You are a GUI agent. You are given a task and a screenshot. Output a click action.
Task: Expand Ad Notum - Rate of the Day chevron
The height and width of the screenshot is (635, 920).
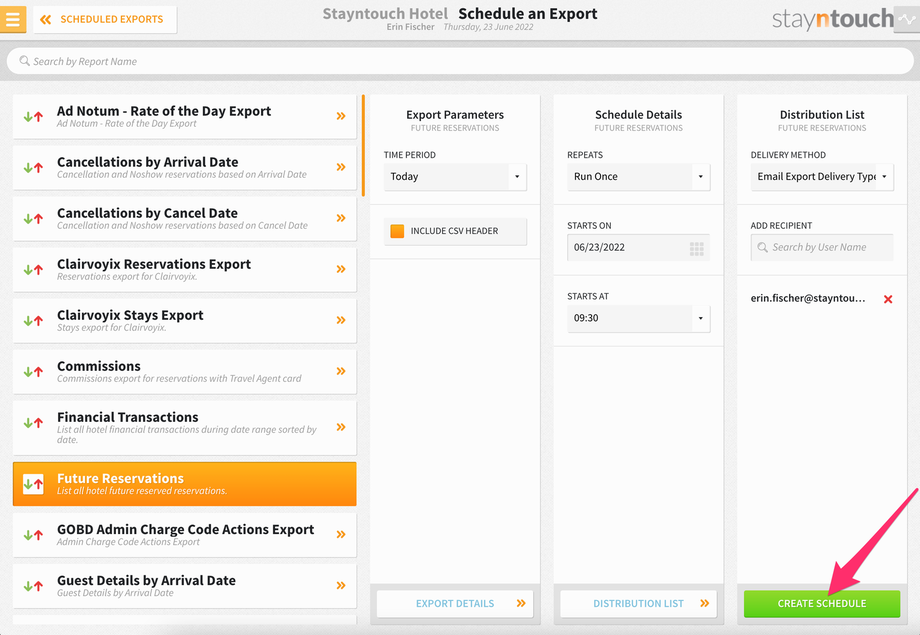(341, 116)
